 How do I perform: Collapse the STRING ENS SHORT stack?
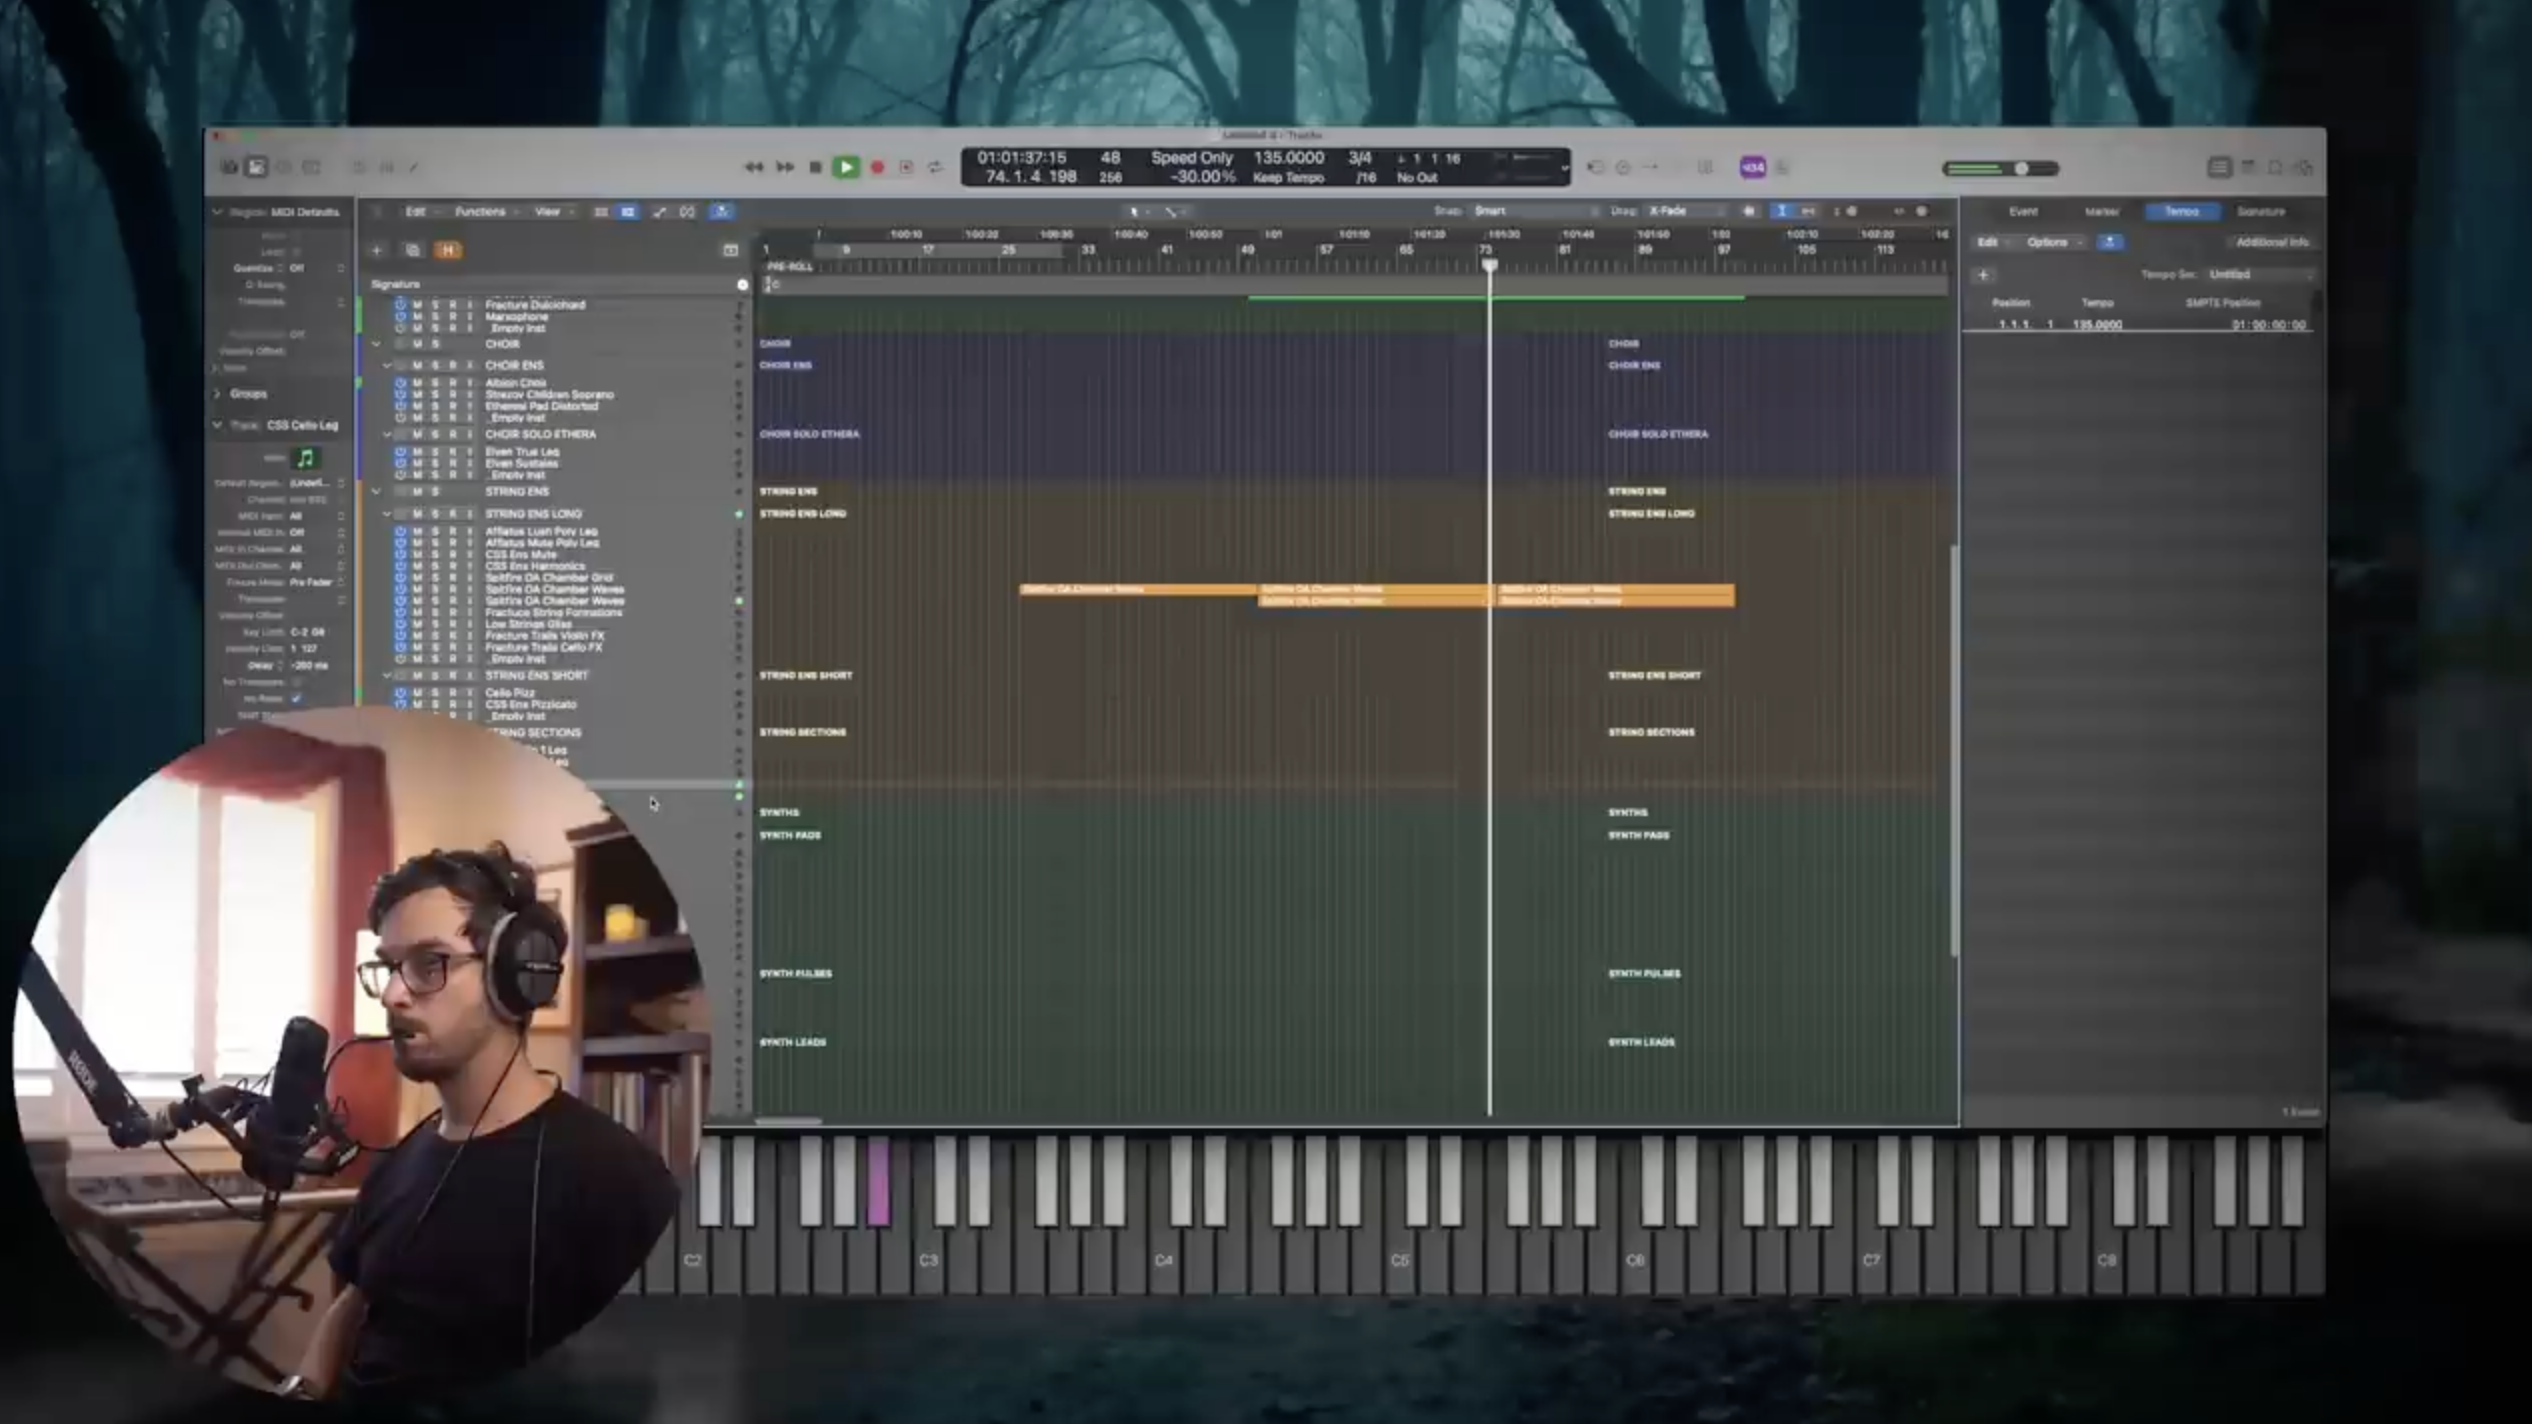tap(387, 676)
